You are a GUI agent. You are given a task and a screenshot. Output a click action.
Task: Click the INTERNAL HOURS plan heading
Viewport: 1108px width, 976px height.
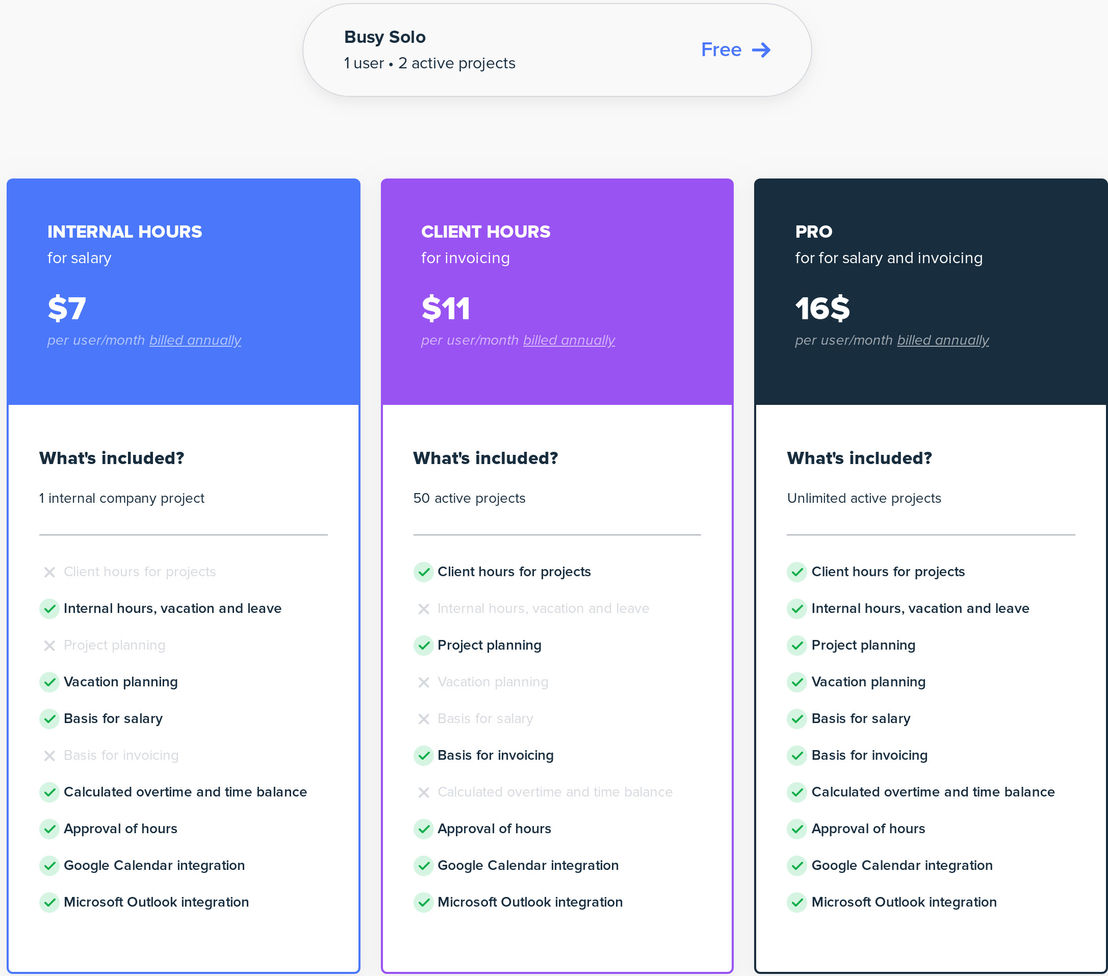coord(124,232)
